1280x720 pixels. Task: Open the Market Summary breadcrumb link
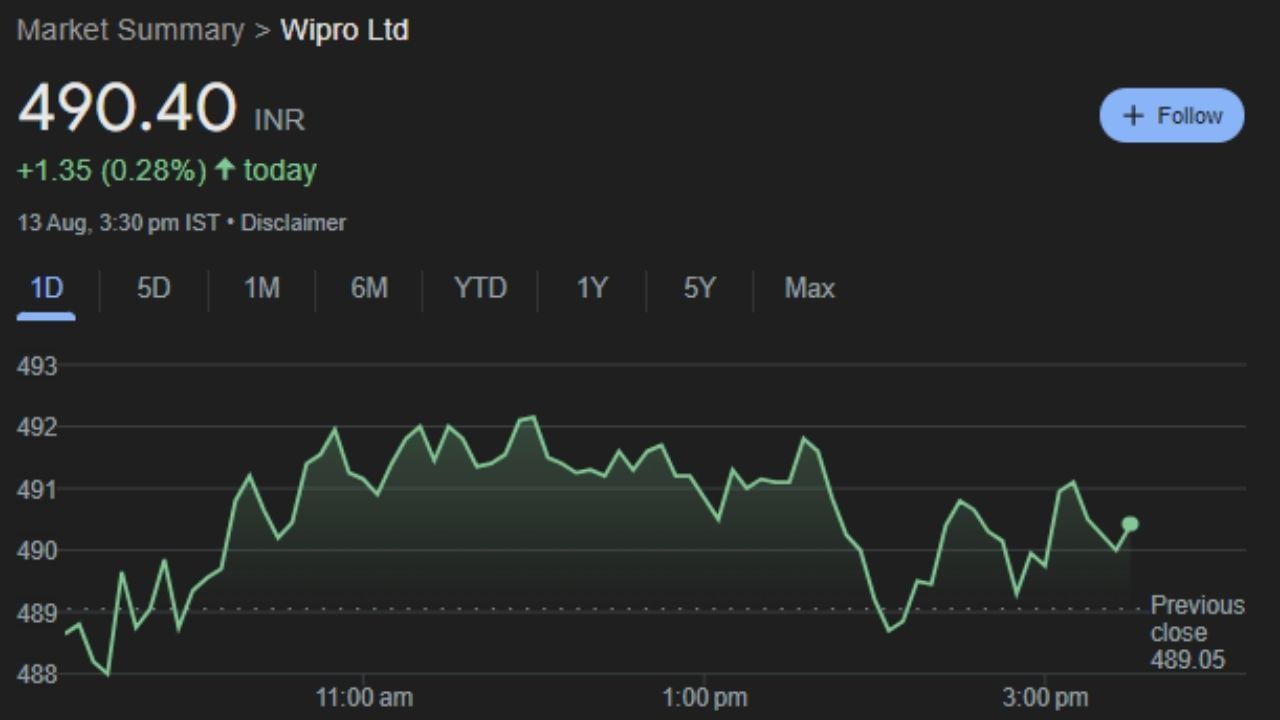pyautogui.click(x=131, y=30)
